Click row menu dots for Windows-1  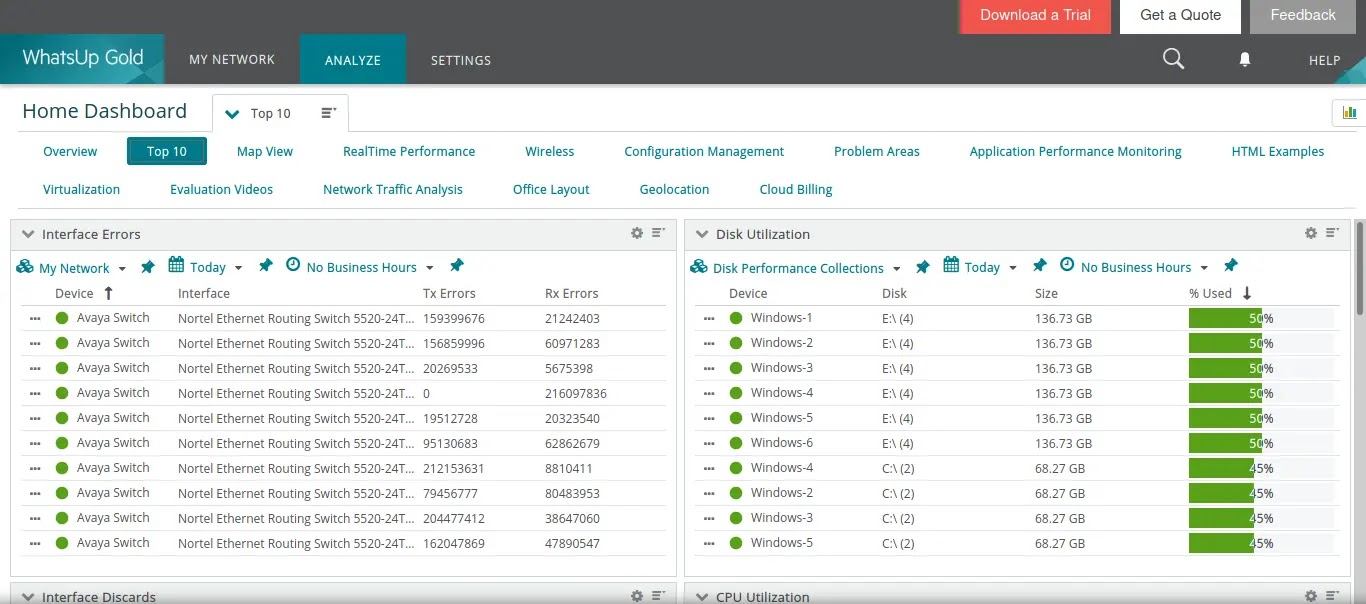pyautogui.click(x=709, y=318)
